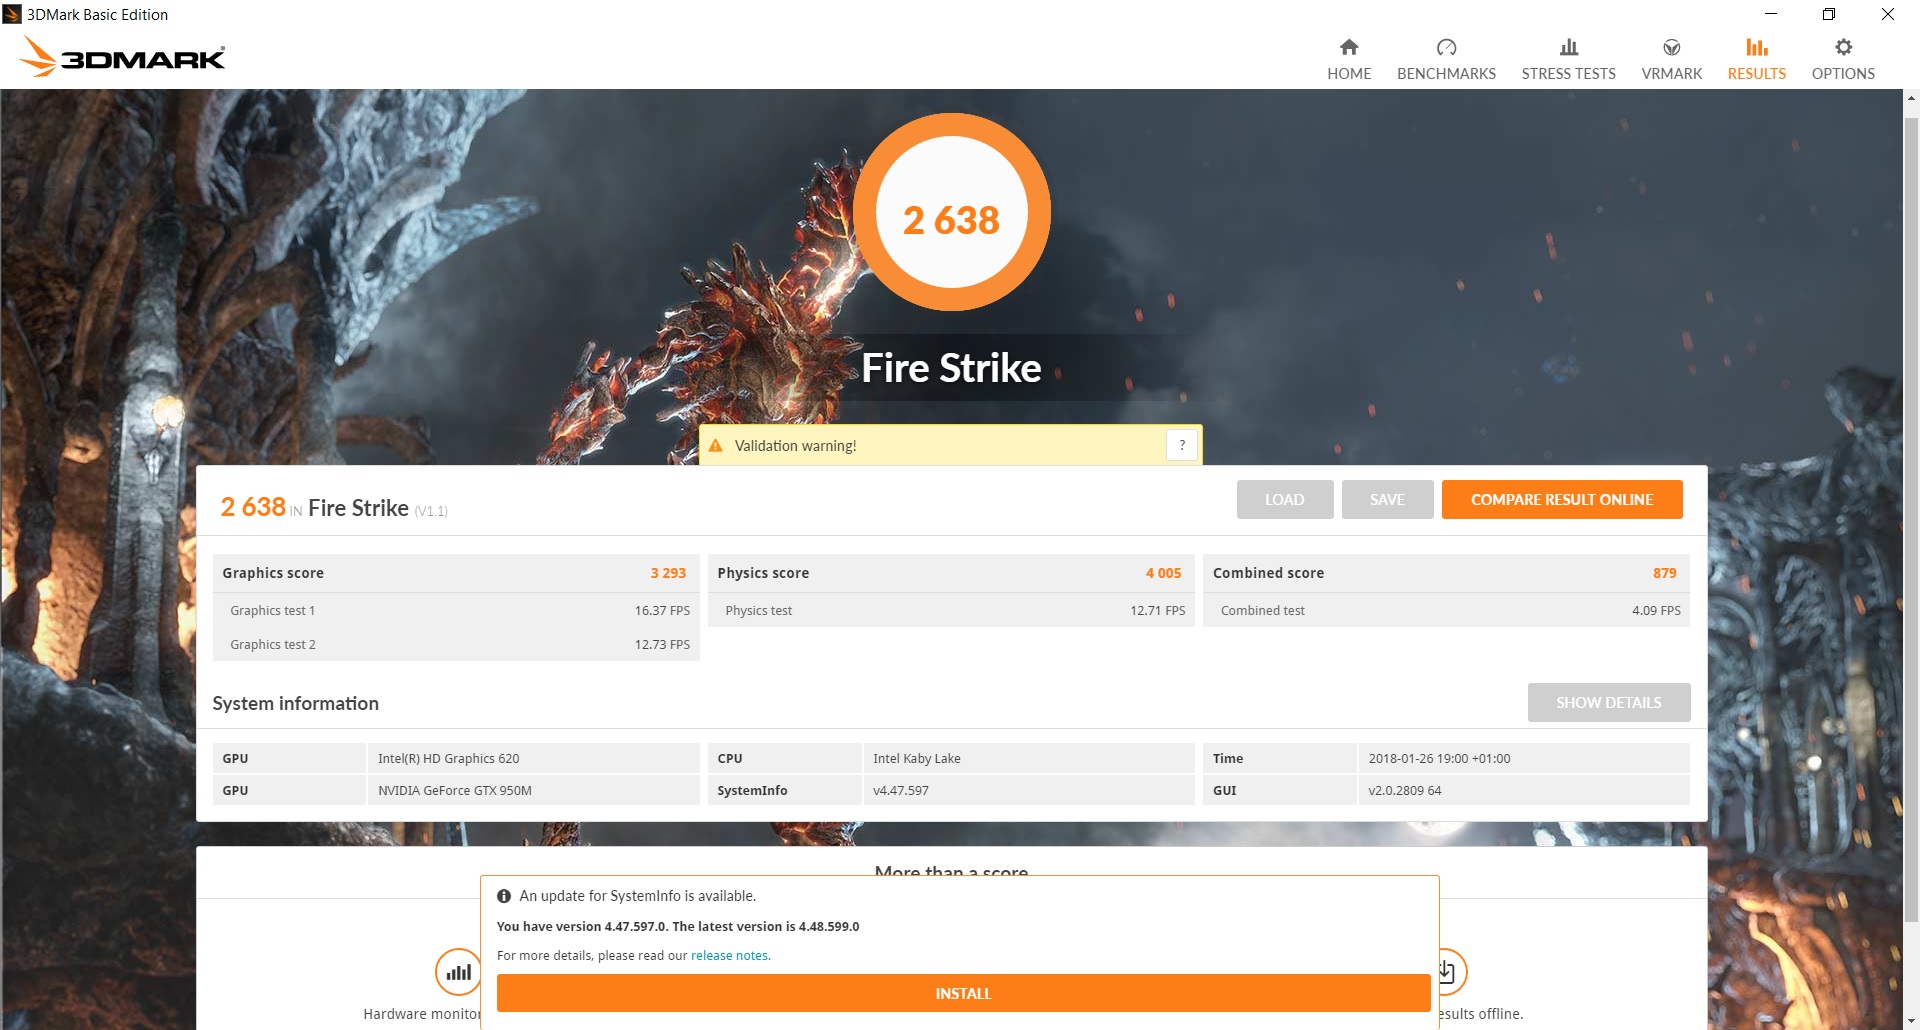Viewport: 1920px width, 1030px height.
Task: Click NVIDIA GeForce GTX 950M cell
Action: point(533,790)
